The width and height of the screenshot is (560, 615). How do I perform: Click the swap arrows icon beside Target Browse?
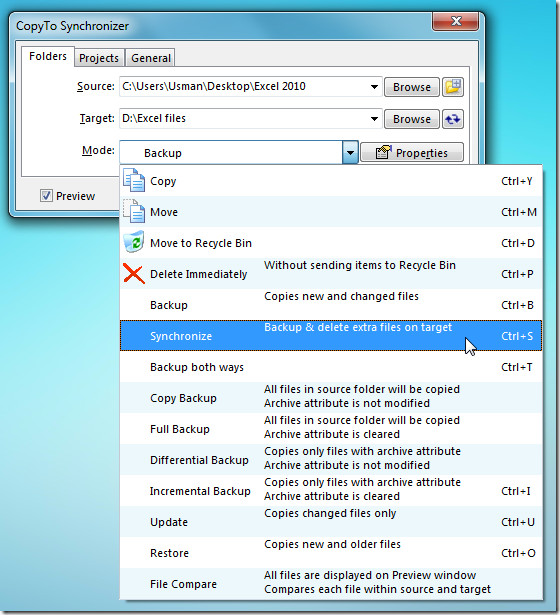point(453,119)
